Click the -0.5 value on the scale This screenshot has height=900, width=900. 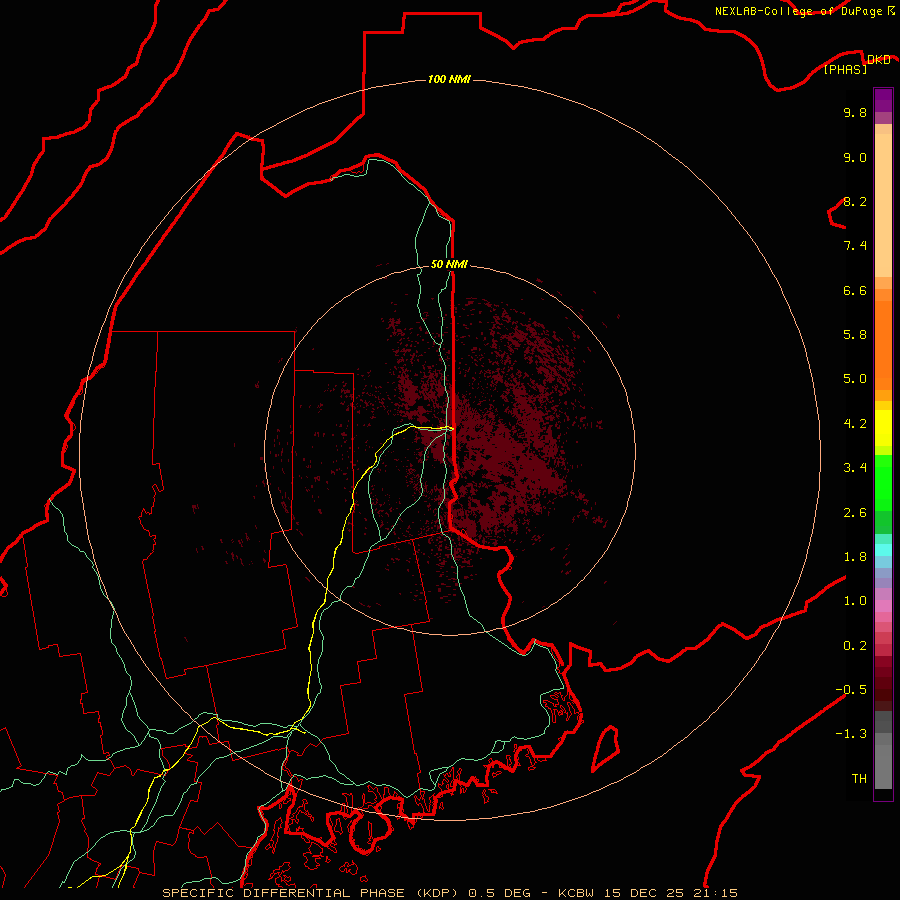[x=851, y=690]
